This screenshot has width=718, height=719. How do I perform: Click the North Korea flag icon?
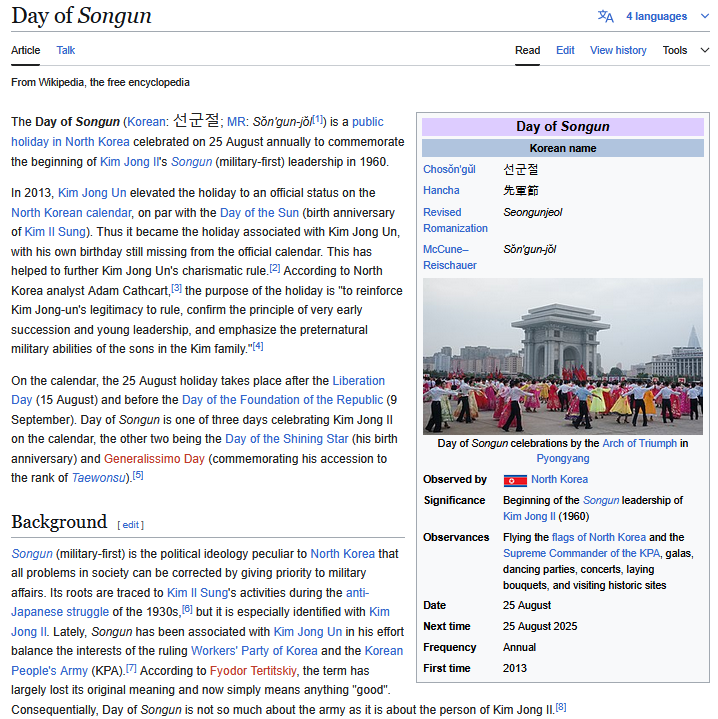pyautogui.click(x=515, y=481)
